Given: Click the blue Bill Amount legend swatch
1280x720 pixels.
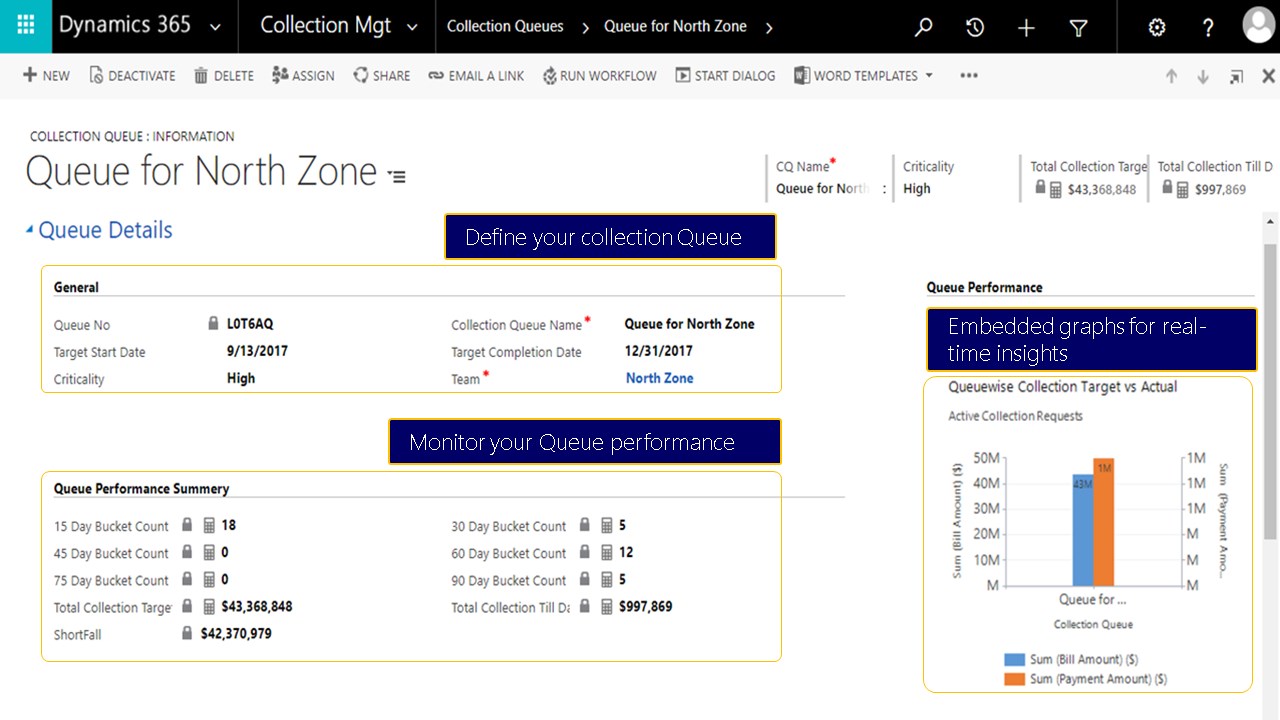Looking at the screenshot, I should [1014, 660].
